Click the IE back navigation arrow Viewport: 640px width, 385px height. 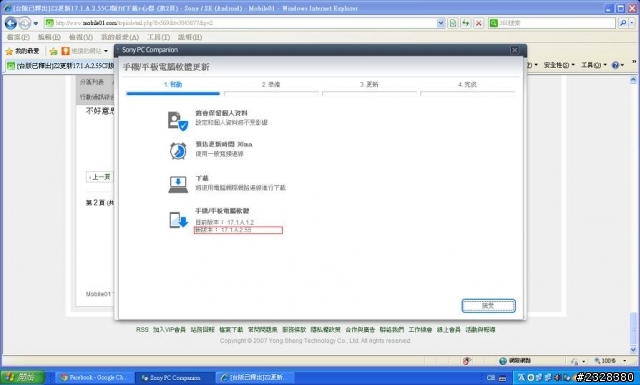click(x=11, y=23)
